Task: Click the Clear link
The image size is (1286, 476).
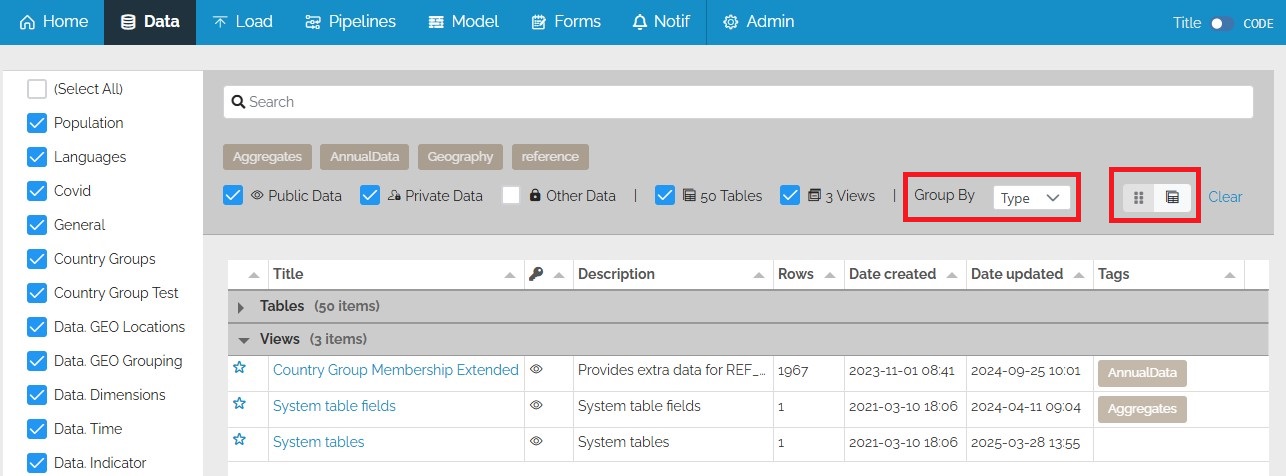Action: pos(1225,197)
